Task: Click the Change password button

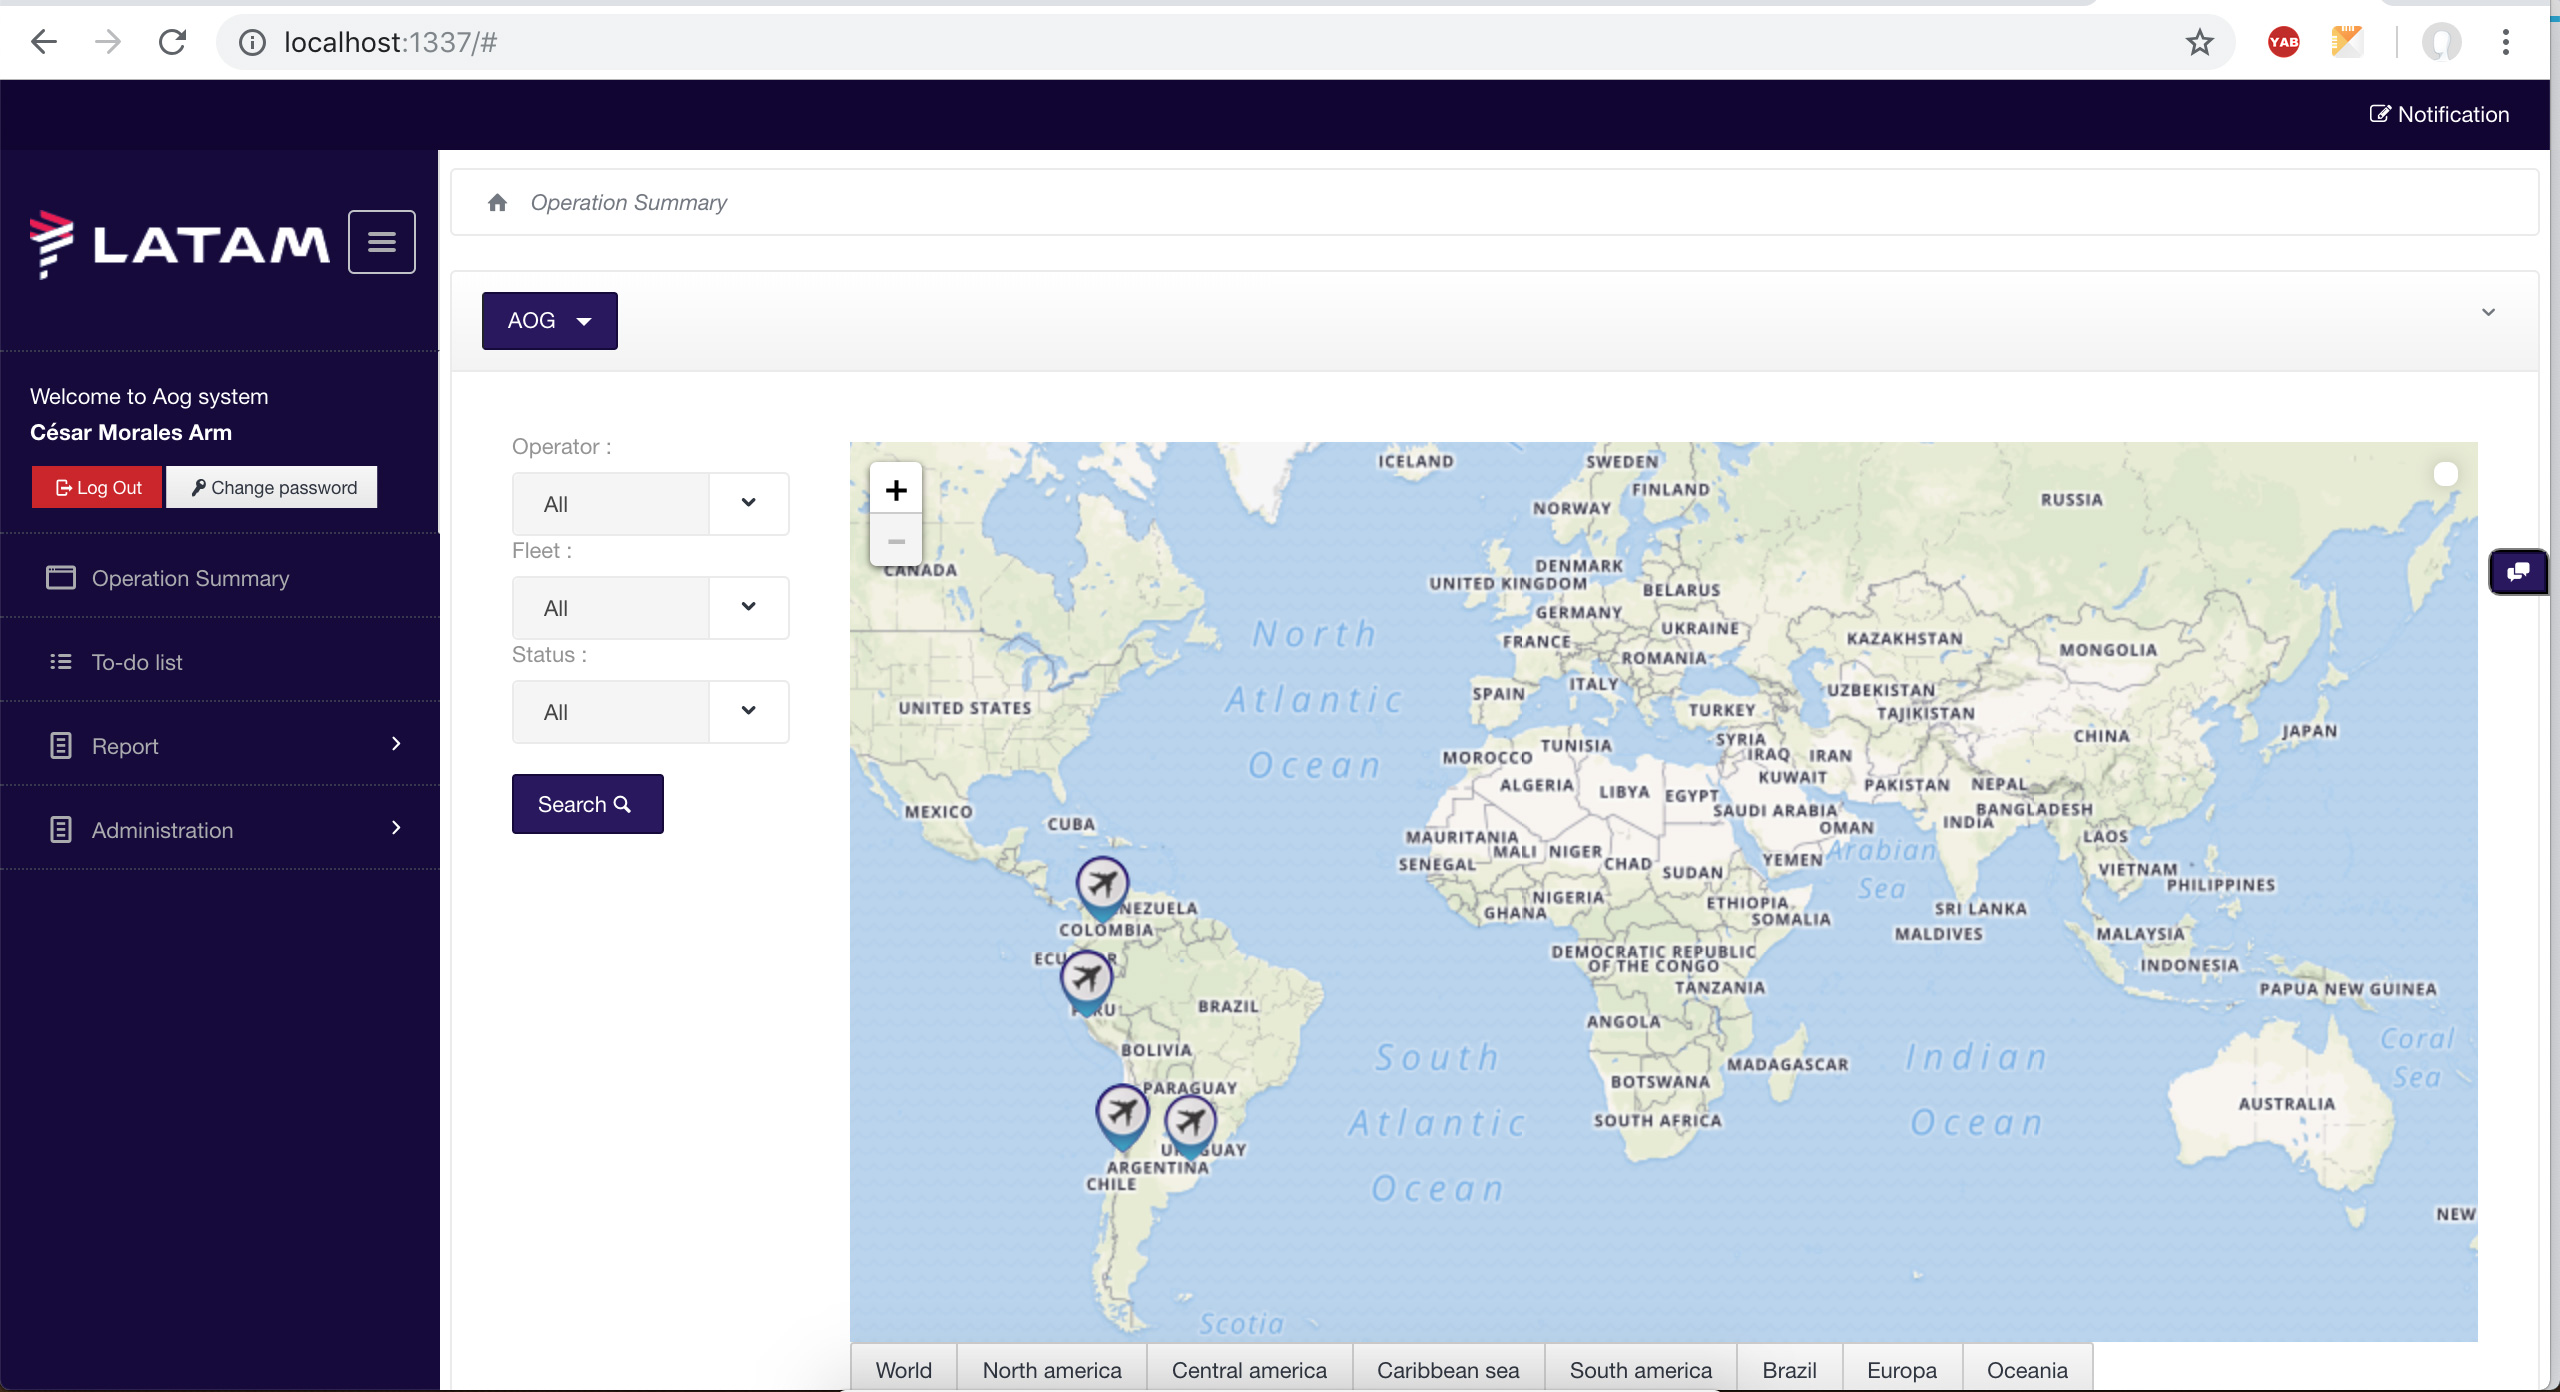Action: [x=272, y=487]
